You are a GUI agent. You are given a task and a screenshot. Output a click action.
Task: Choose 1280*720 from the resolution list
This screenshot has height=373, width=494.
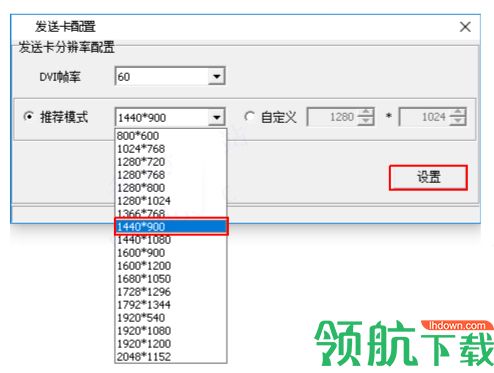tap(171, 162)
